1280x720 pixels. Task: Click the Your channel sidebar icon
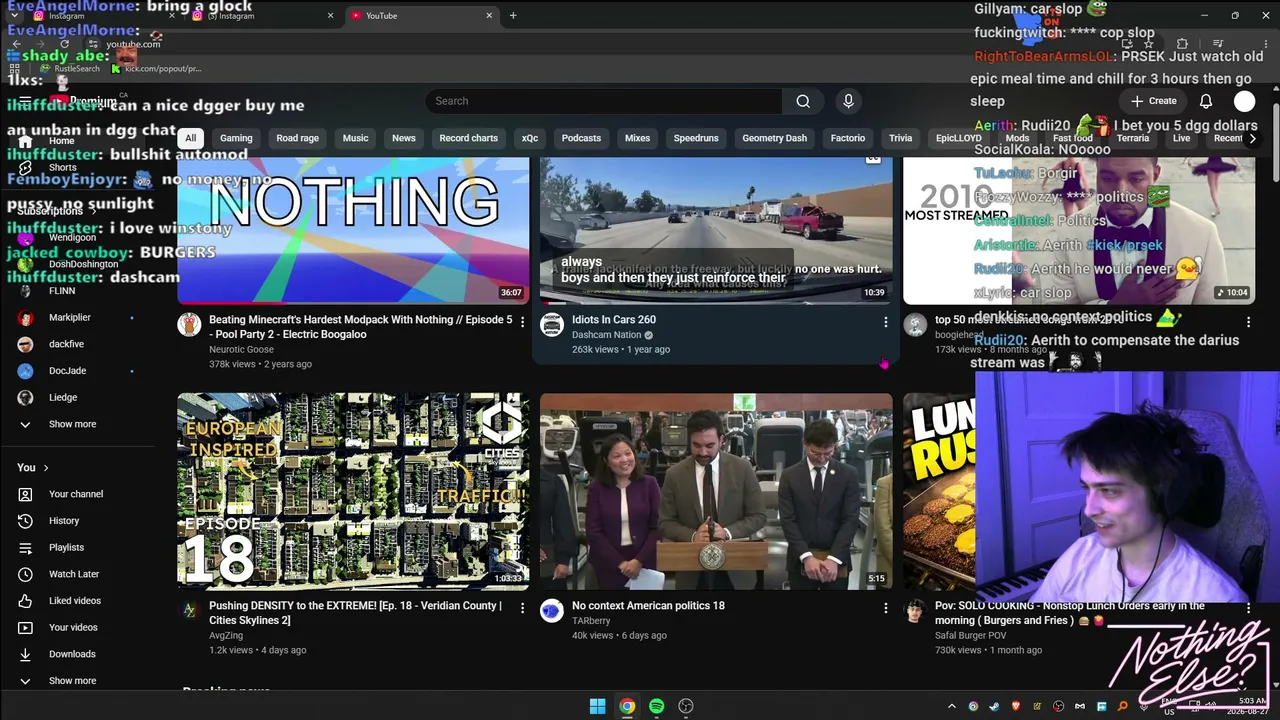click(26, 494)
